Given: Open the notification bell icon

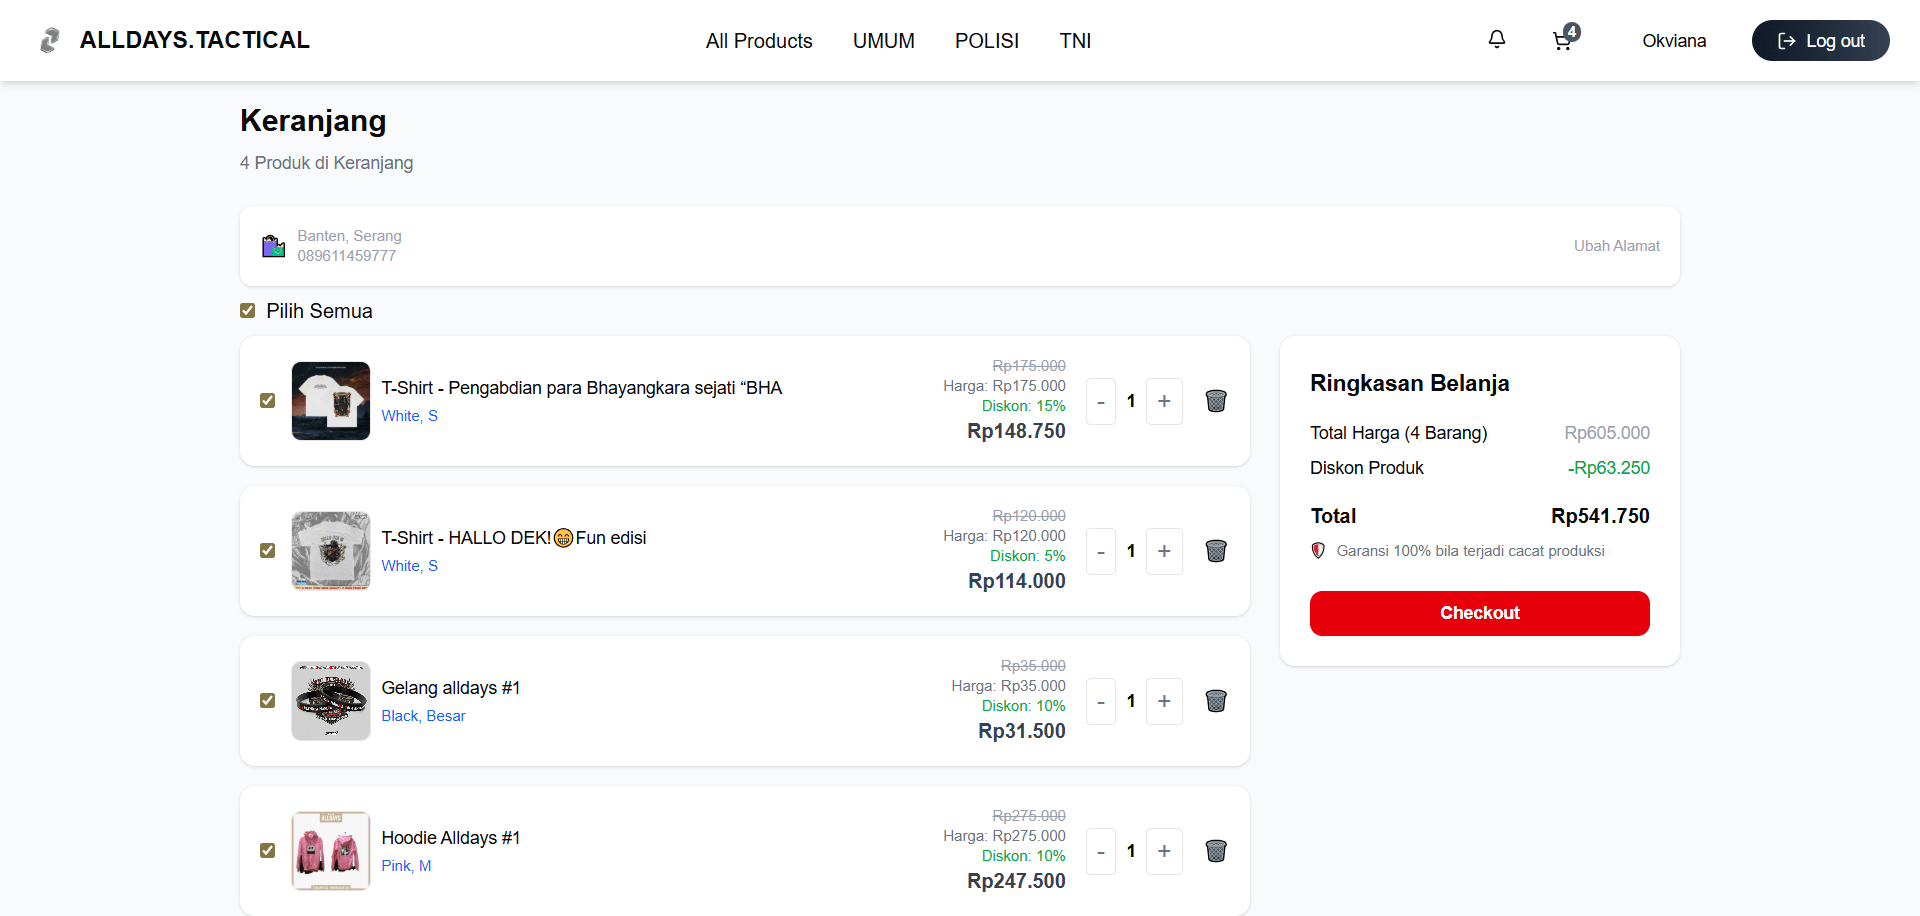Looking at the screenshot, I should click(1497, 39).
